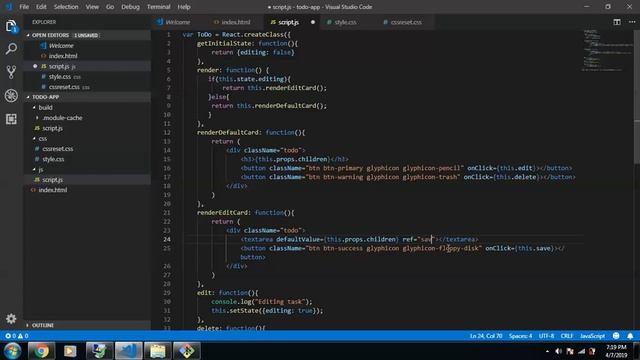
Task: Open the Debug menu
Action: [x=130, y=7]
